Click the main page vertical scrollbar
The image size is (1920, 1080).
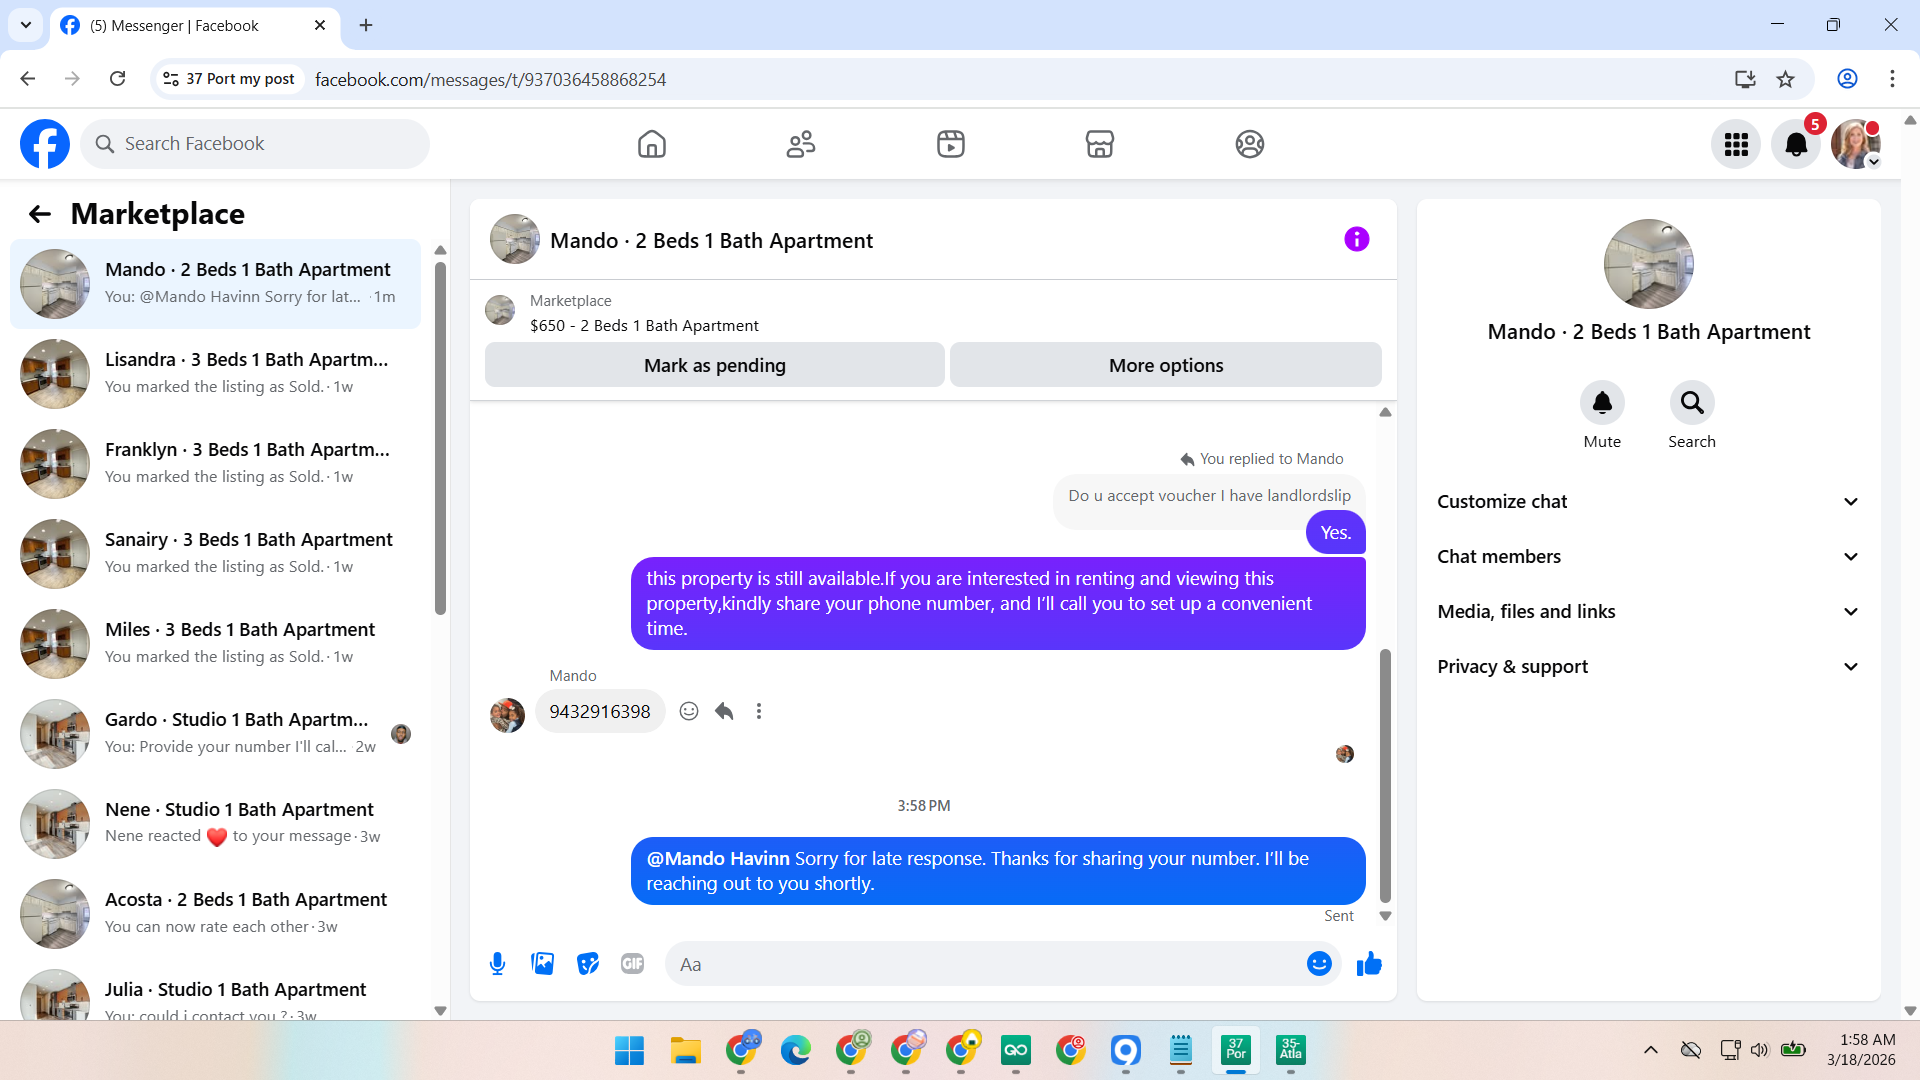1910,565
